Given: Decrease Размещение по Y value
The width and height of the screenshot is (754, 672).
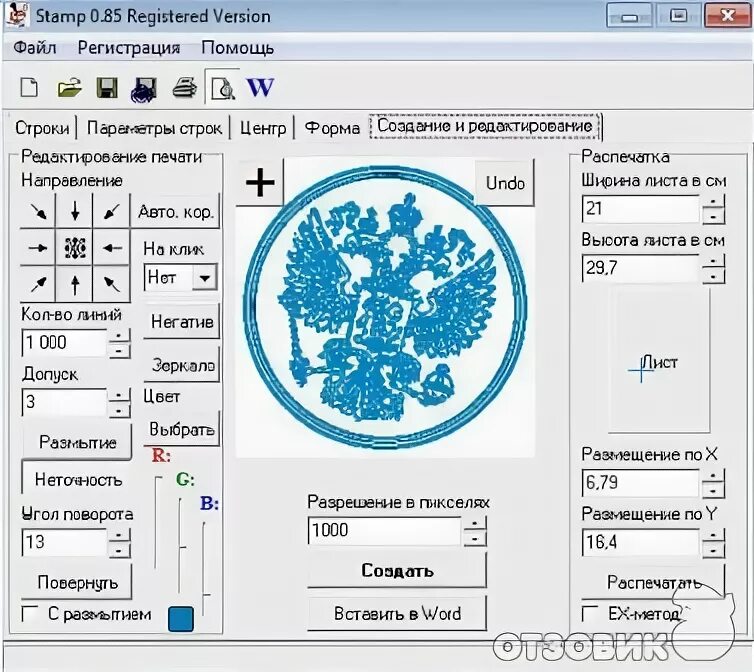Looking at the screenshot, I should click(713, 550).
